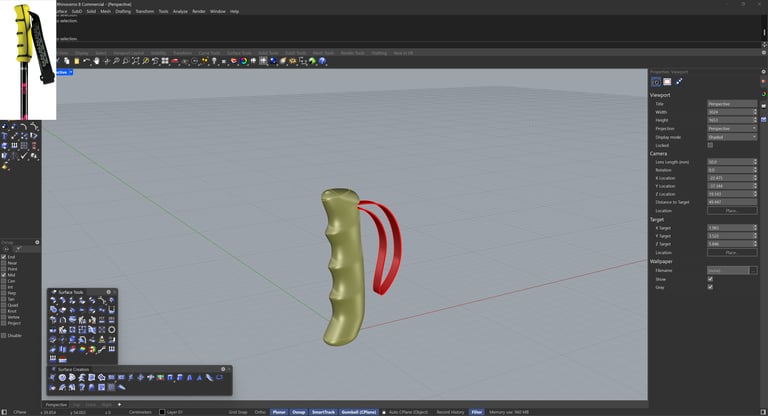The width and height of the screenshot is (768, 416).
Task: Open the Render menu
Action: 199,11
